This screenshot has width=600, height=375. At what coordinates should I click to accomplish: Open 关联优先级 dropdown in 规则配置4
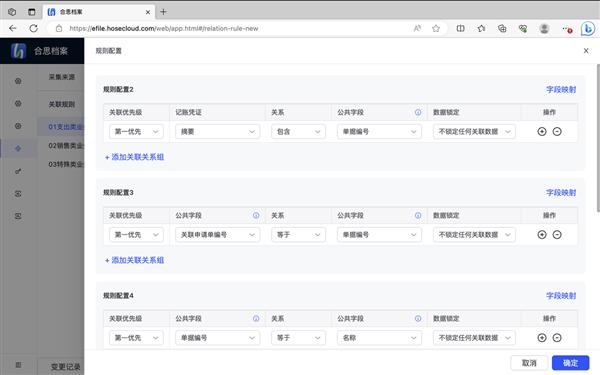tap(136, 338)
